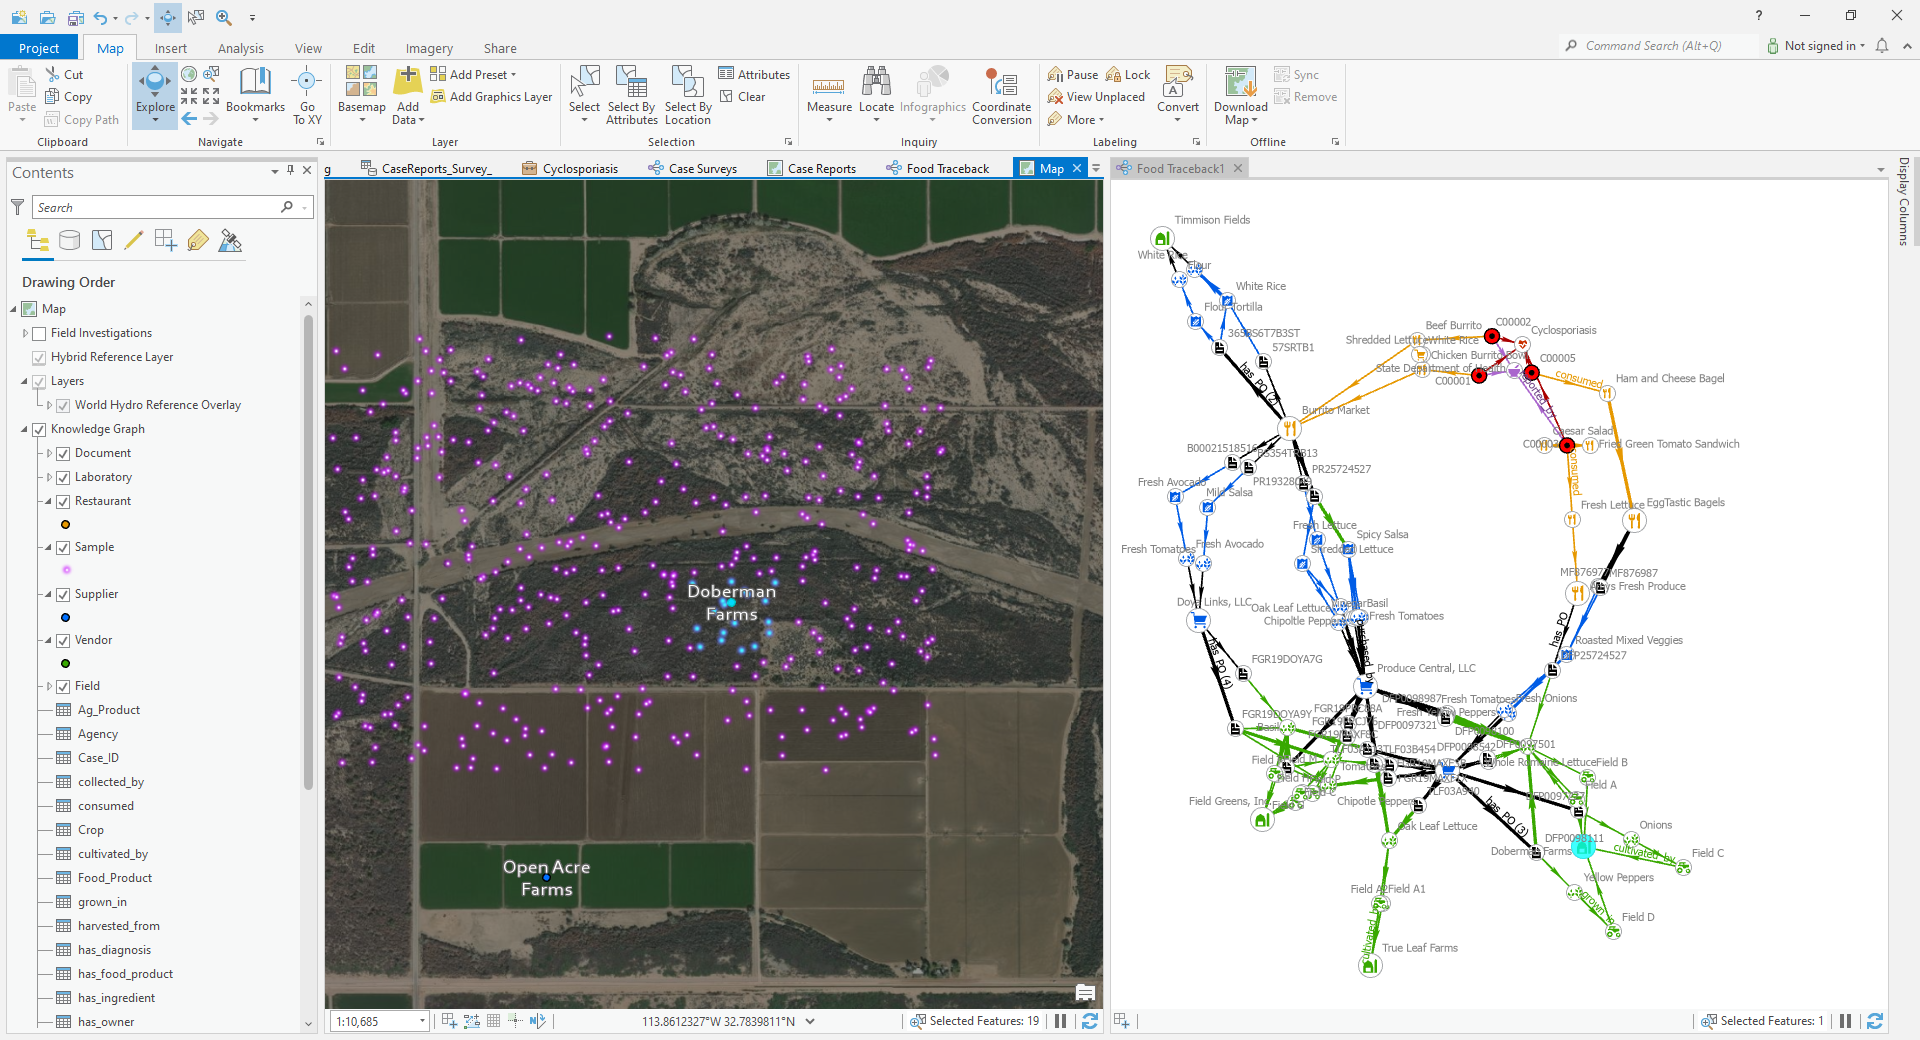Click the Download Map icon
Image resolution: width=1920 pixels, height=1040 pixels.
(x=1239, y=88)
